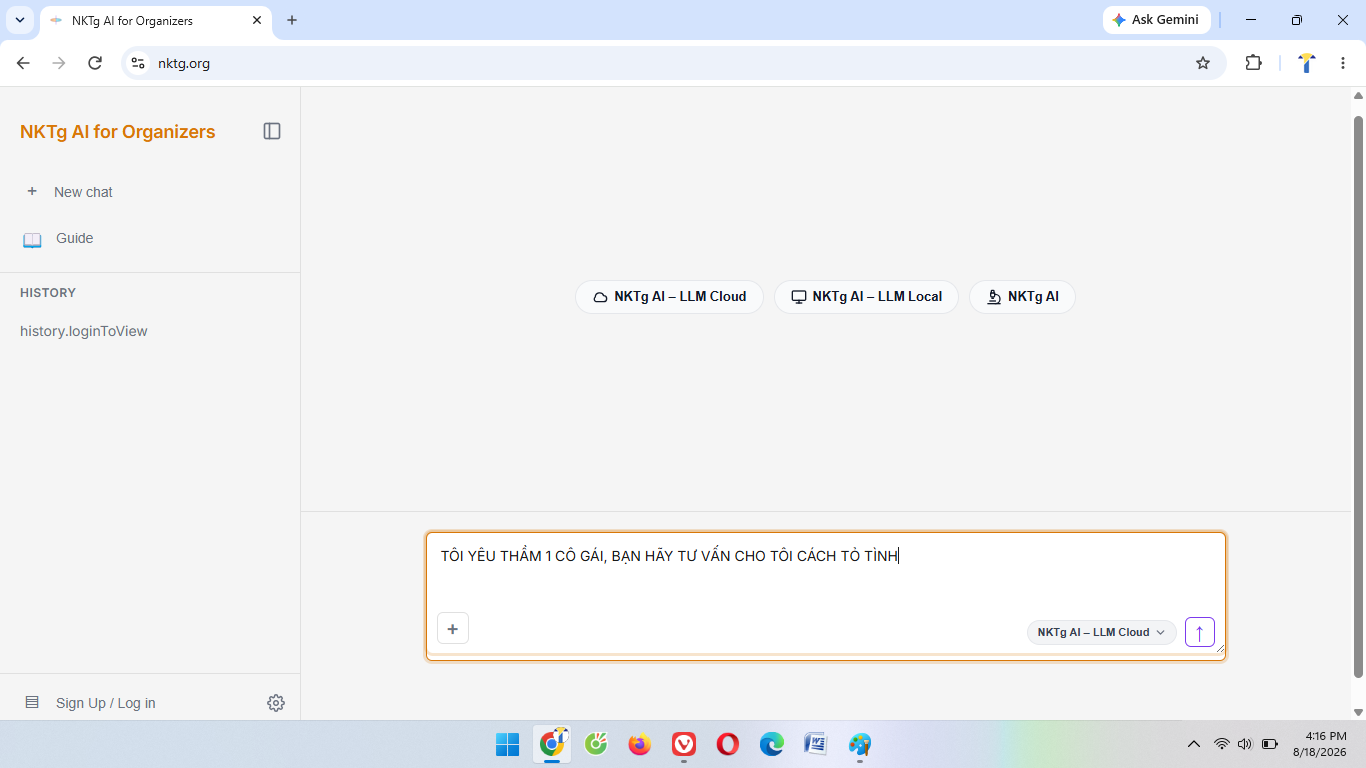Send the message with the arrow button
This screenshot has height=768, width=1366.
click(x=1200, y=632)
